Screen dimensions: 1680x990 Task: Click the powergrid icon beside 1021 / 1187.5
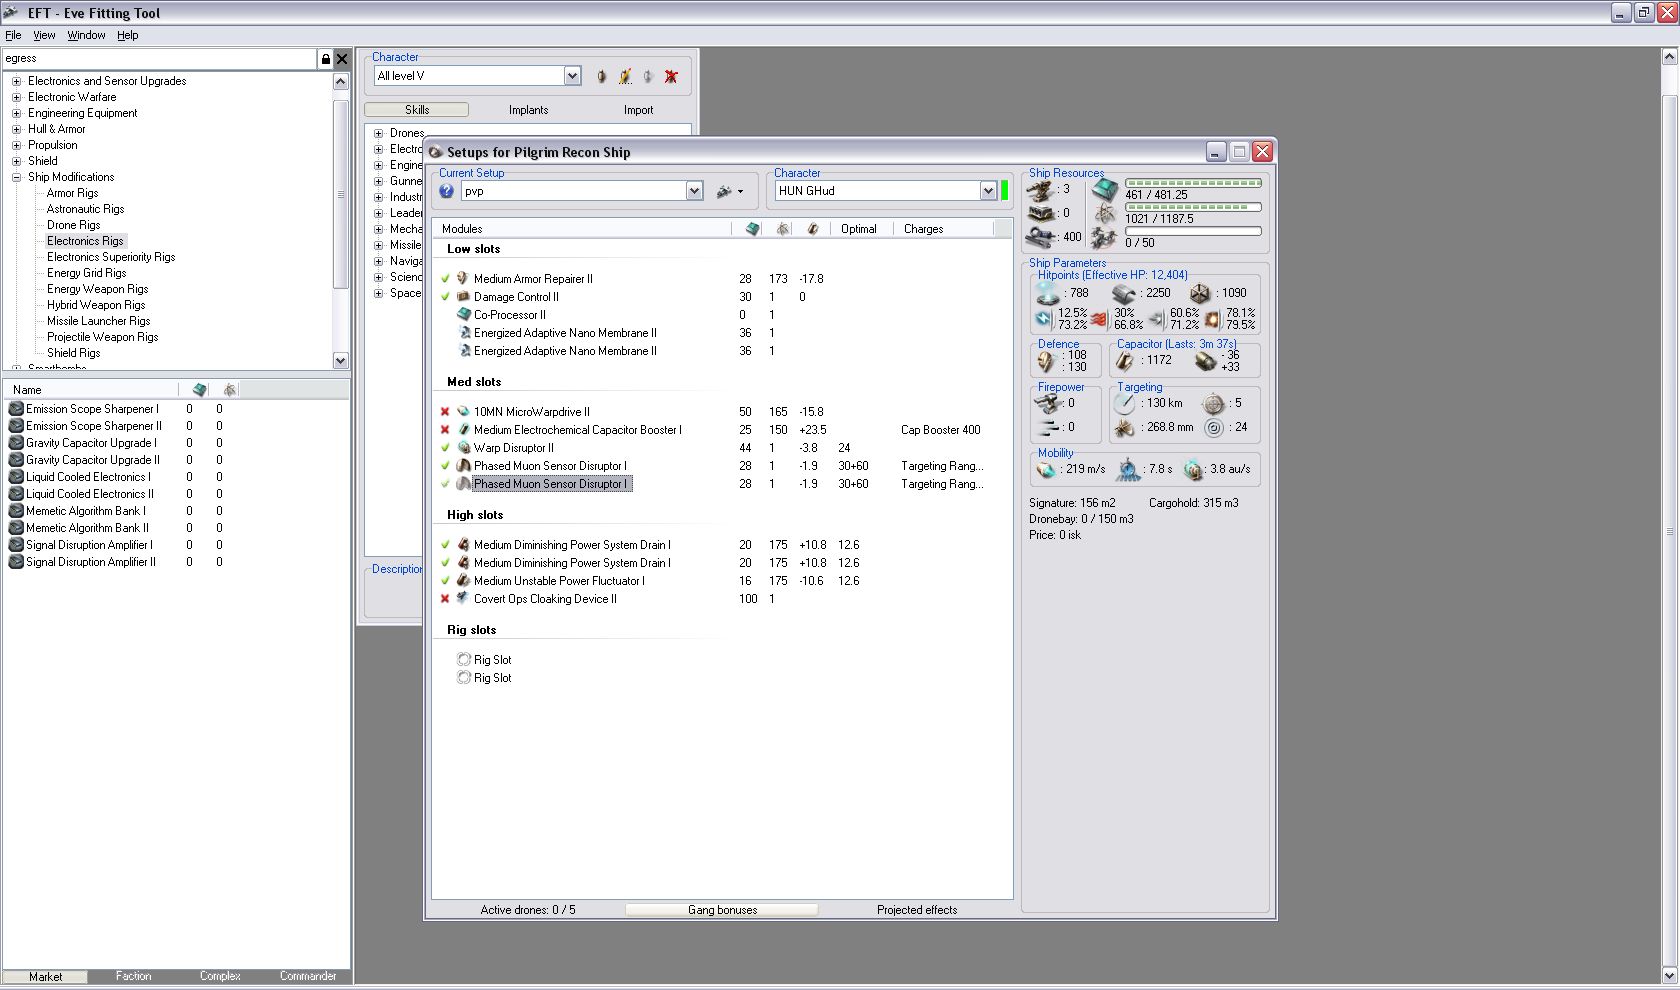[x=1104, y=214]
